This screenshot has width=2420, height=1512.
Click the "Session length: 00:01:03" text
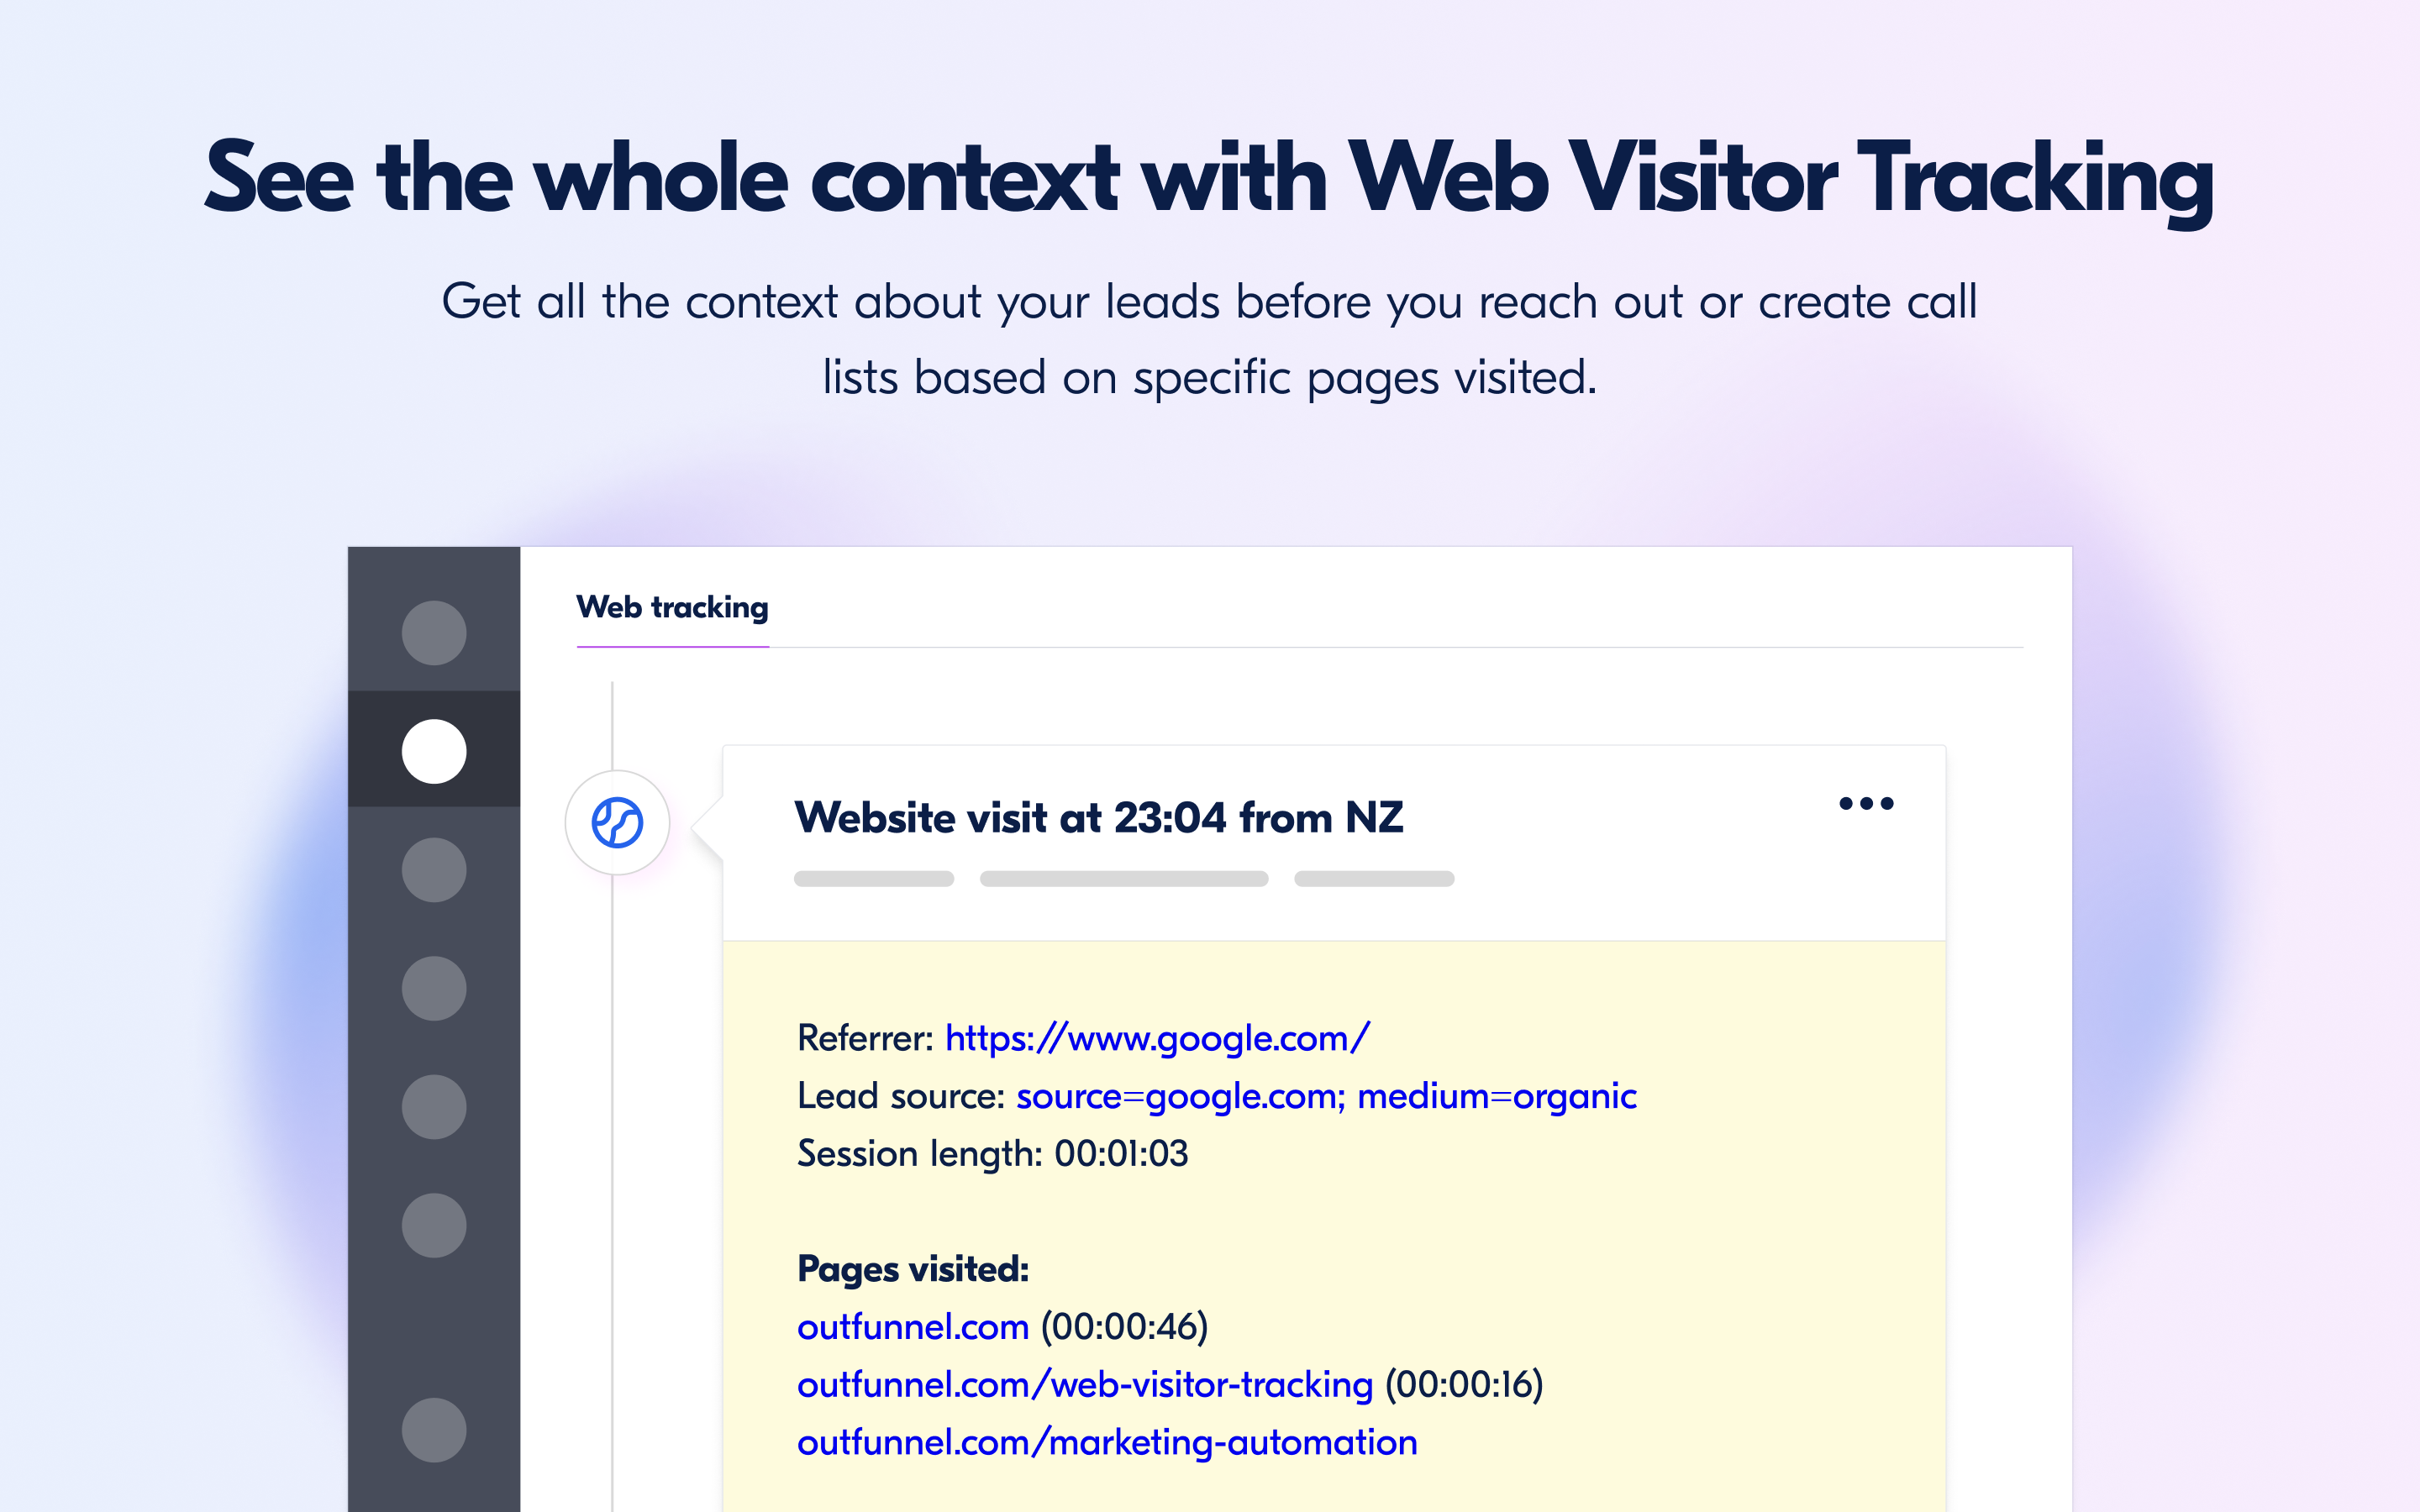992,1154
